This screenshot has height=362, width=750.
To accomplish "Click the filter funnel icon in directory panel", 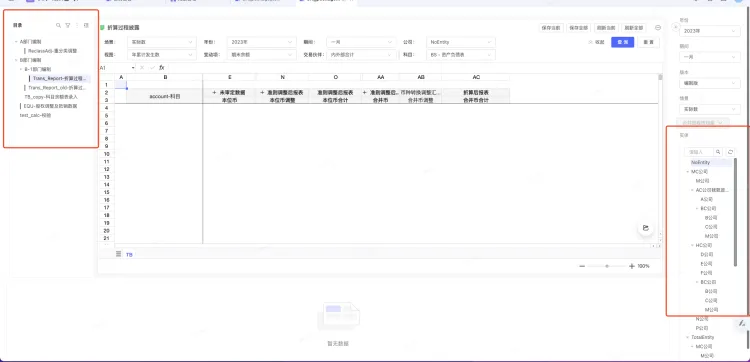I will click(68, 25).
